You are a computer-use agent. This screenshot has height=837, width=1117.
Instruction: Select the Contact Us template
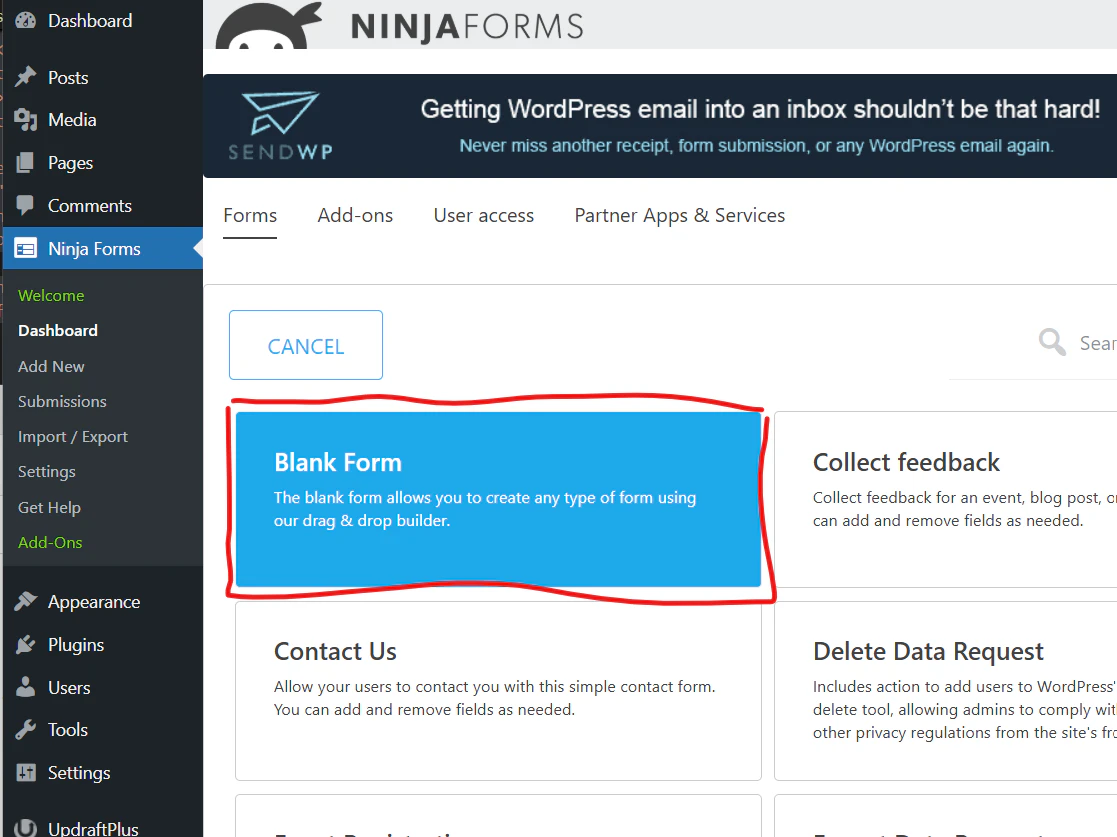coord(498,691)
